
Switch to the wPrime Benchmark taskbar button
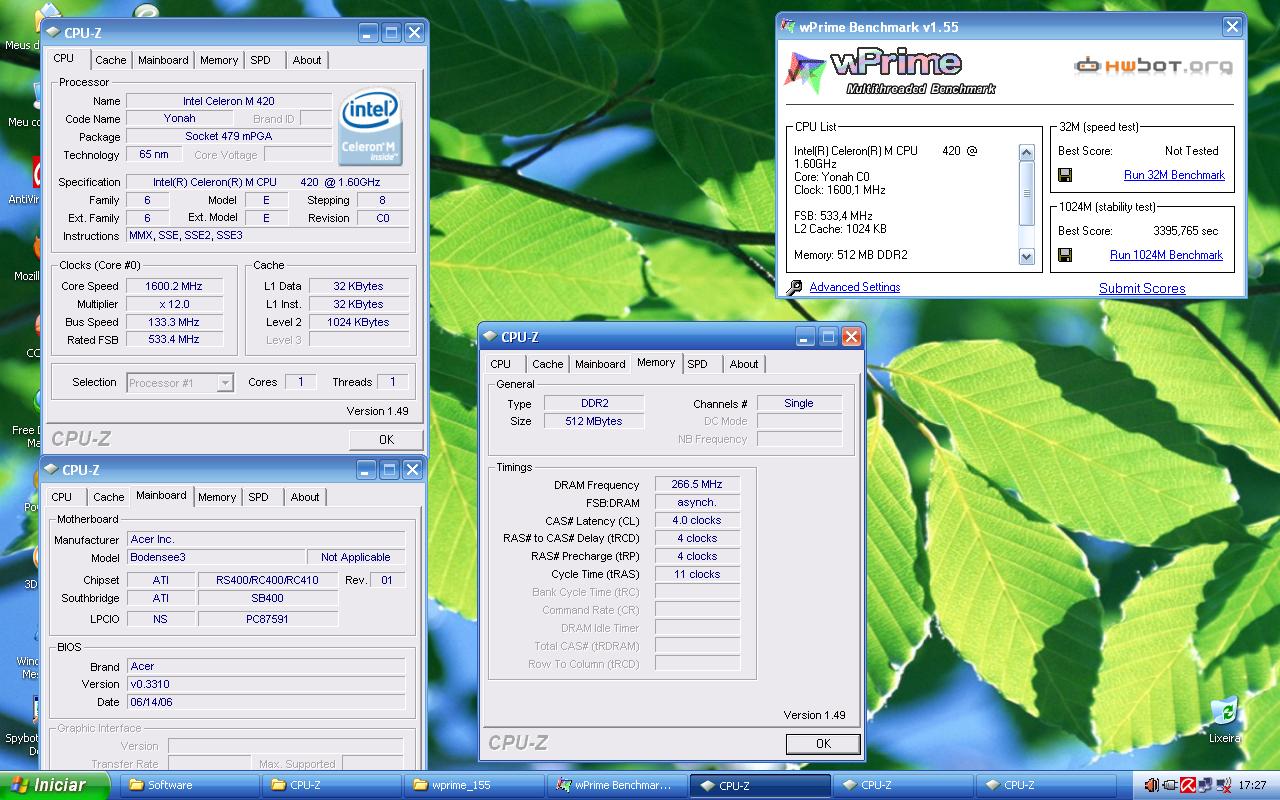pos(617,785)
